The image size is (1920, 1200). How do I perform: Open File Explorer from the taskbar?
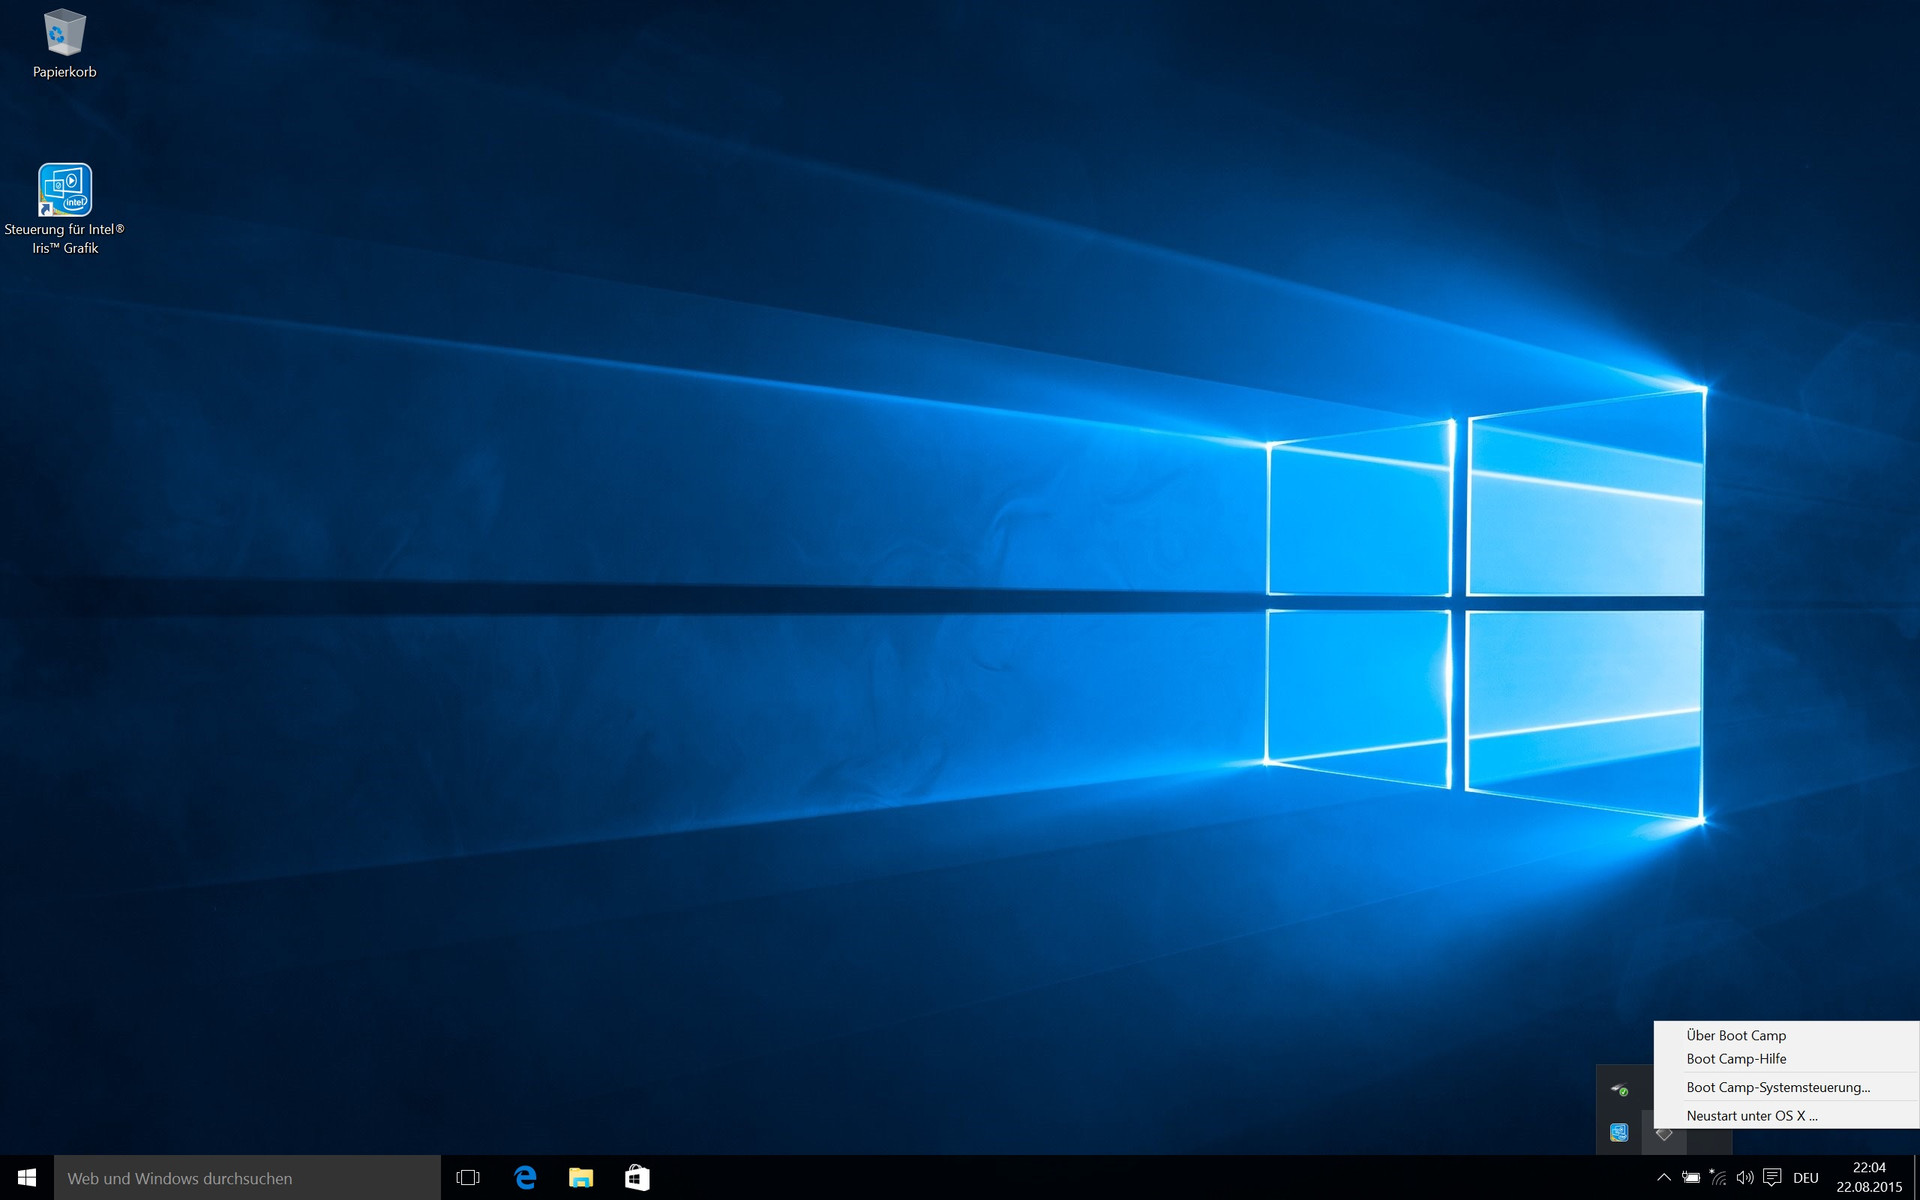pos(581,1178)
